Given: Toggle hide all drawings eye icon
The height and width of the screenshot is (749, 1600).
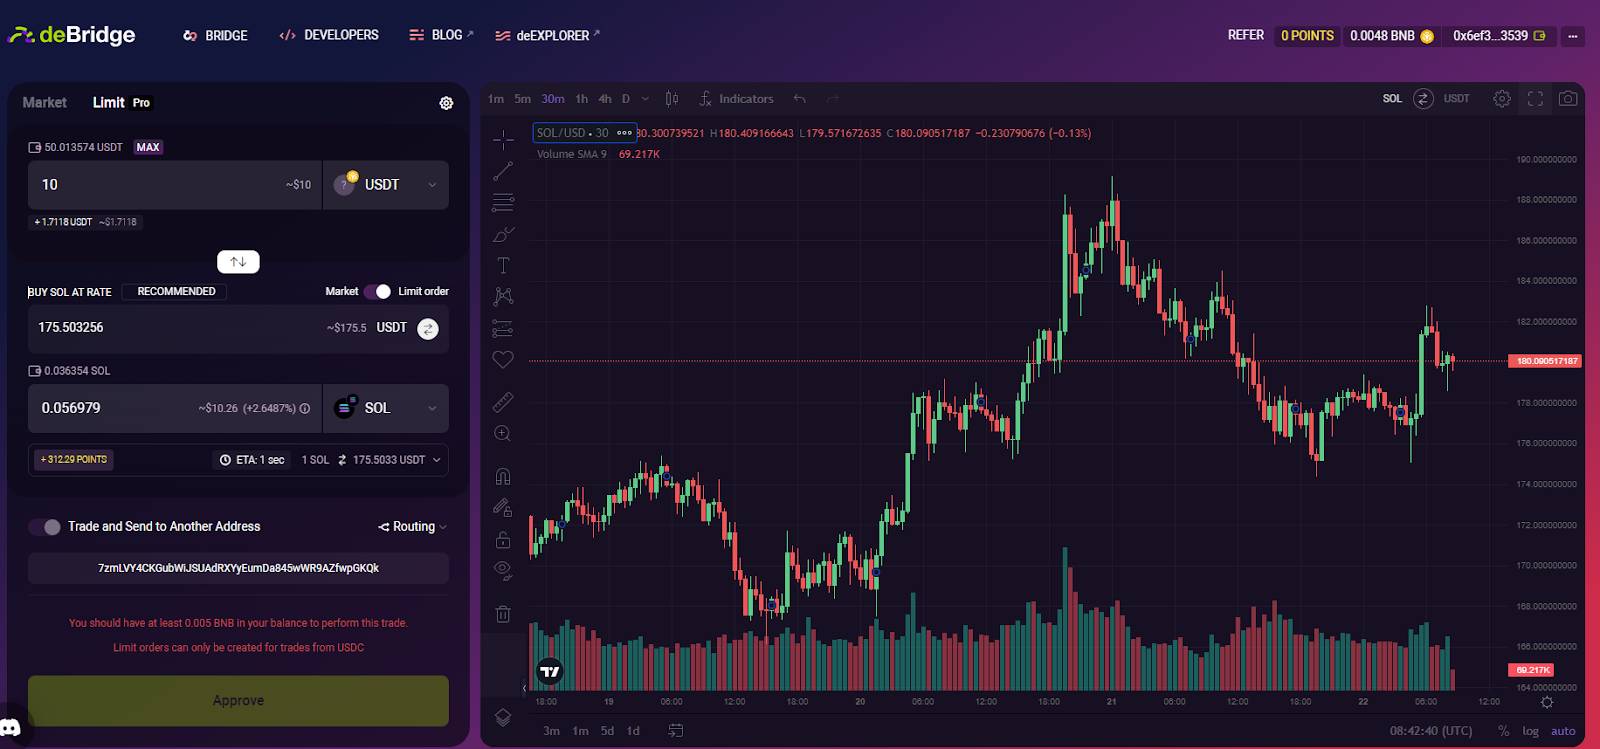Looking at the screenshot, I should (503, 571).
